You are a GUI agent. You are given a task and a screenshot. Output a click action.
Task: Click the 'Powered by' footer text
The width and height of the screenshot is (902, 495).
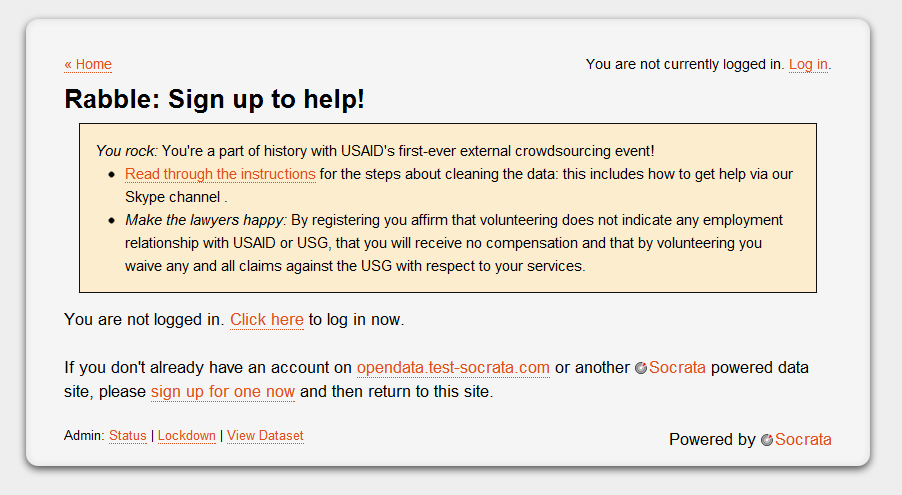[x=712, y=440]
